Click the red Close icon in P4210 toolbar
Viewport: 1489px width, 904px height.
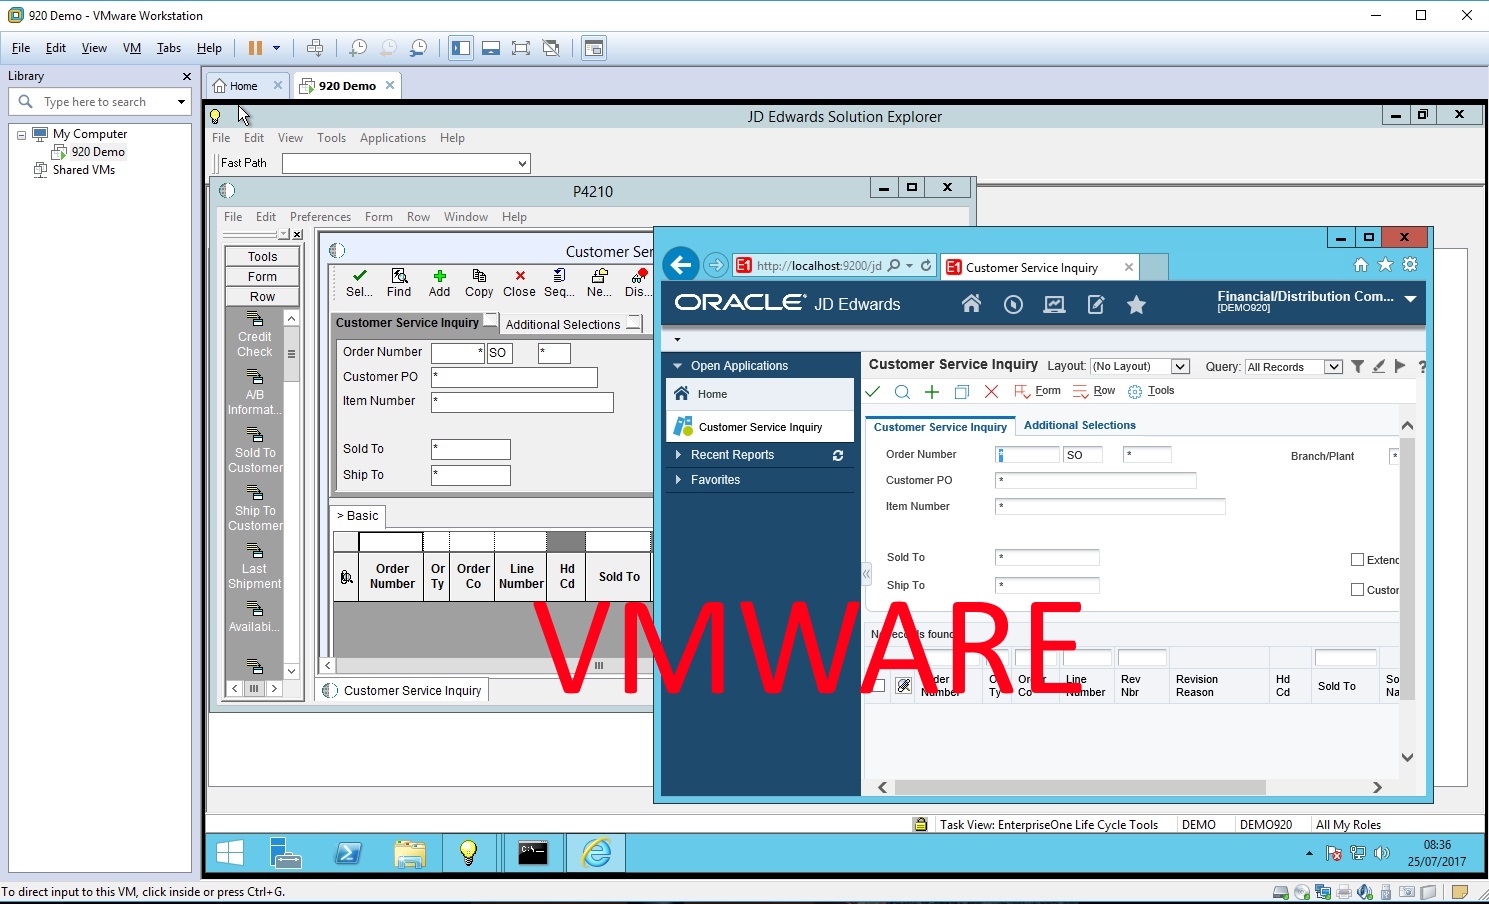coord(519,282)
